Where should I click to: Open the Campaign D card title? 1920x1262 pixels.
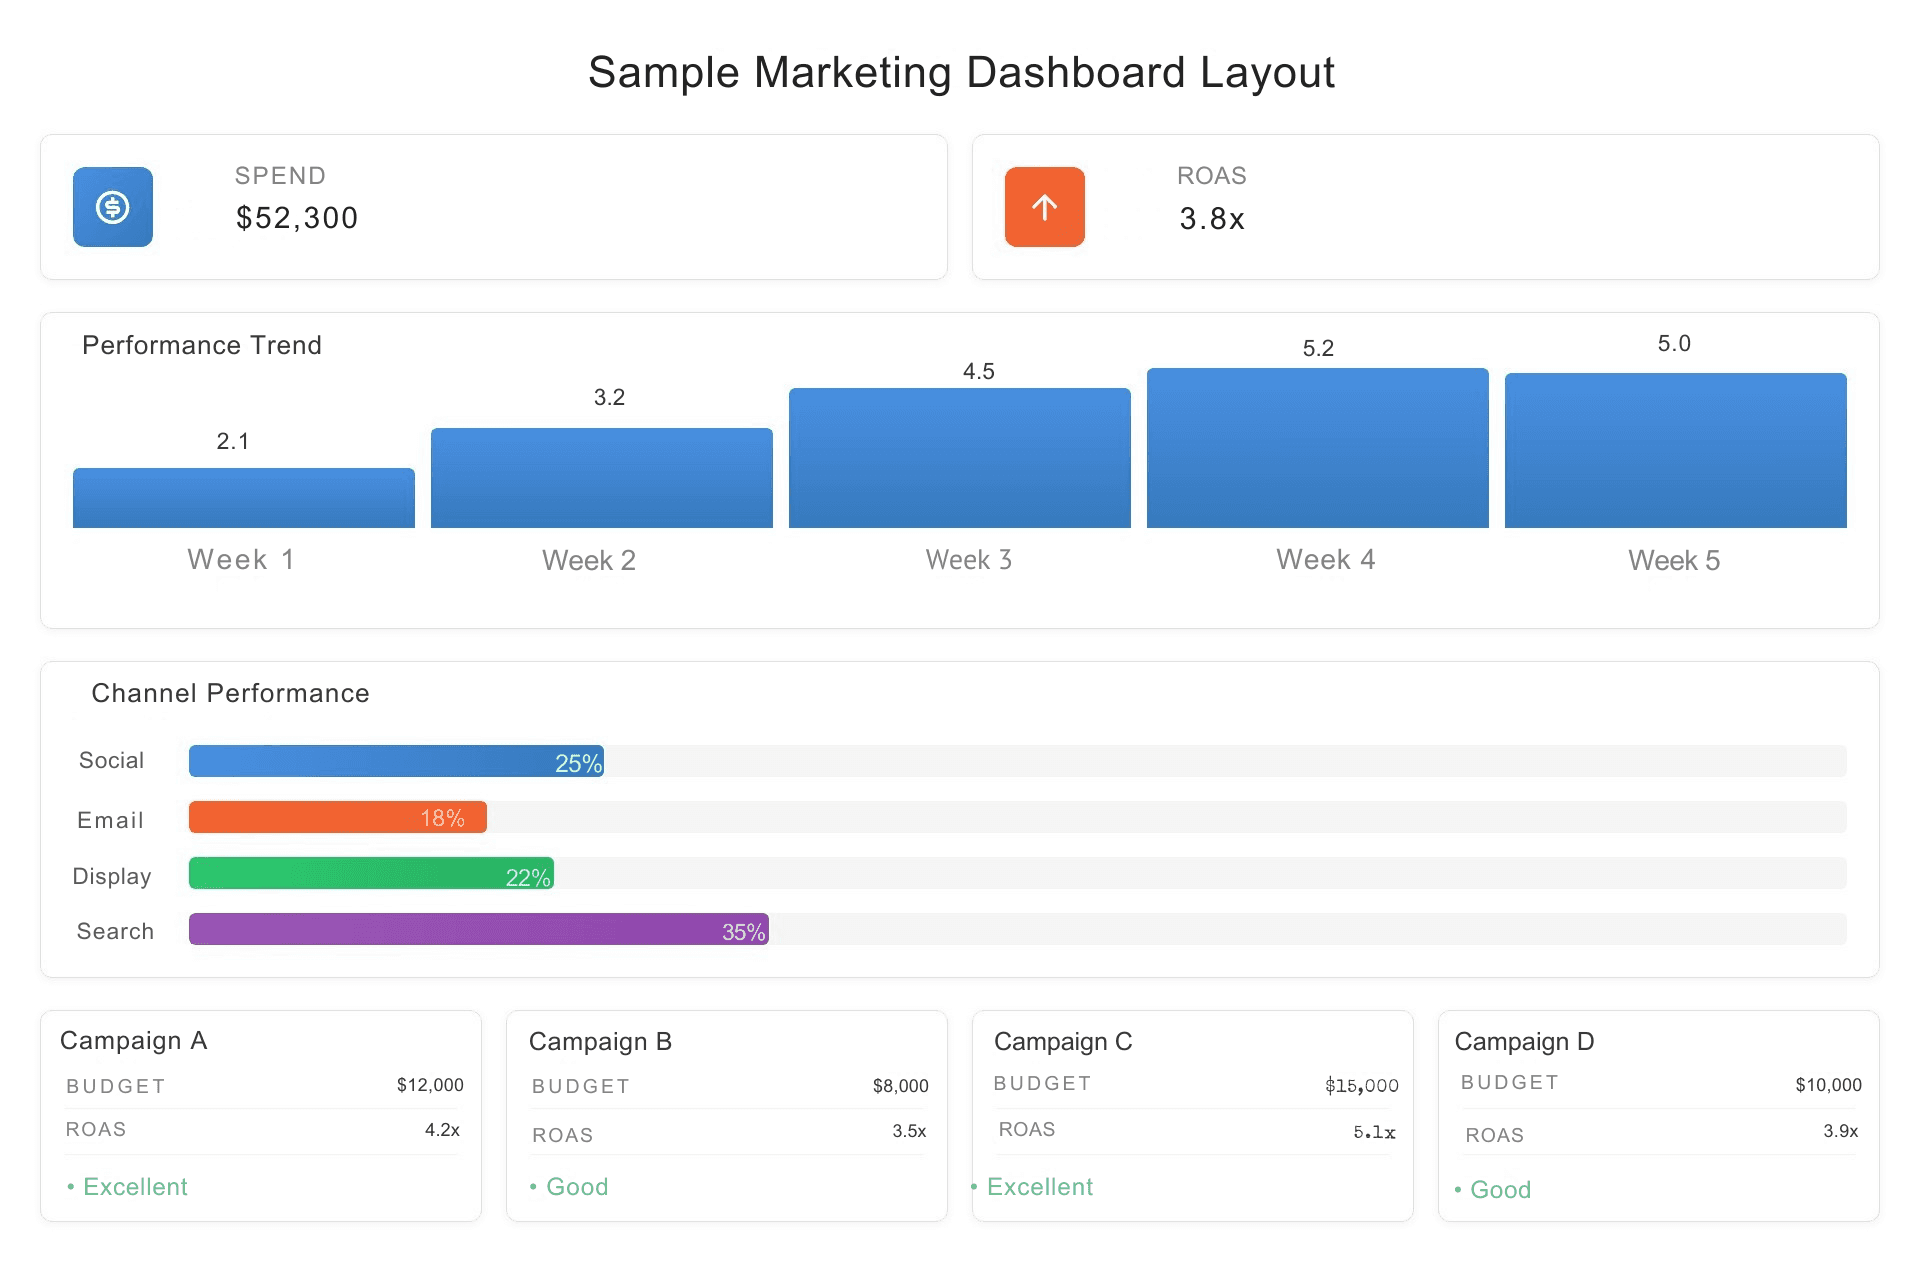point(1524,1042)
